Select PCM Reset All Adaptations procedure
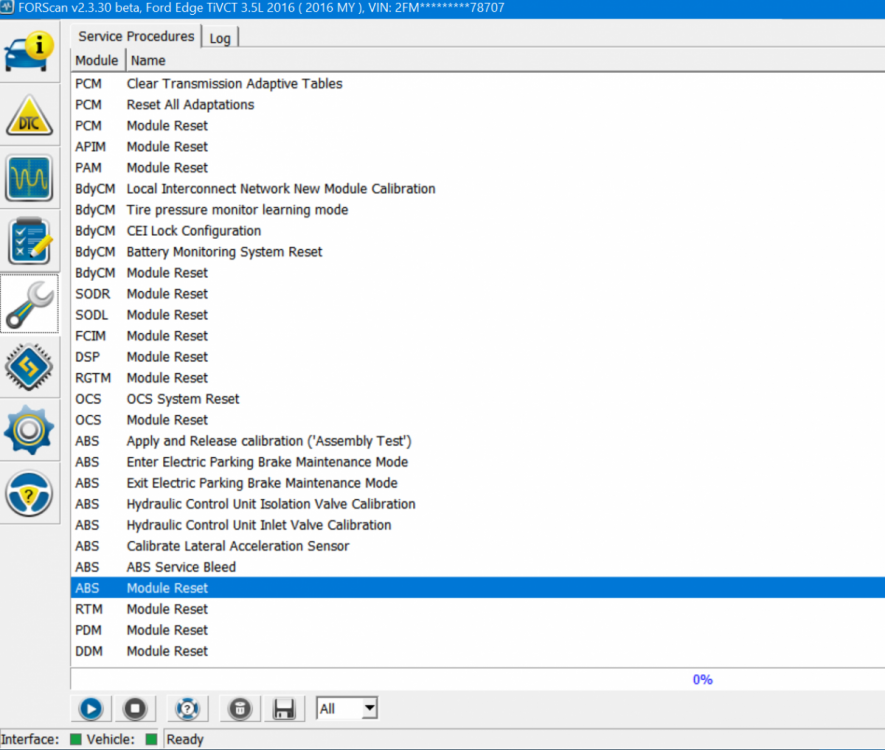Viewport: 885px width, 750px height. [190, 105]
